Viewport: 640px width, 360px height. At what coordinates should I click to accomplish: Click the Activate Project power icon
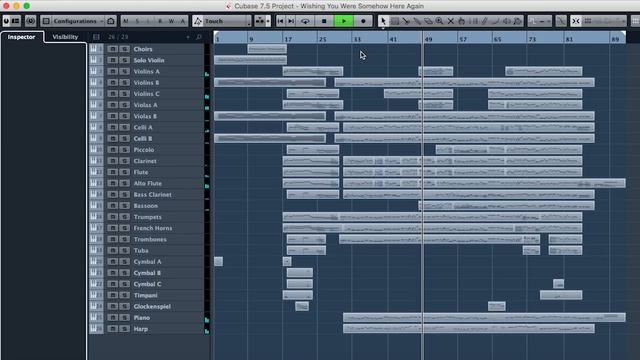point(6,21)
